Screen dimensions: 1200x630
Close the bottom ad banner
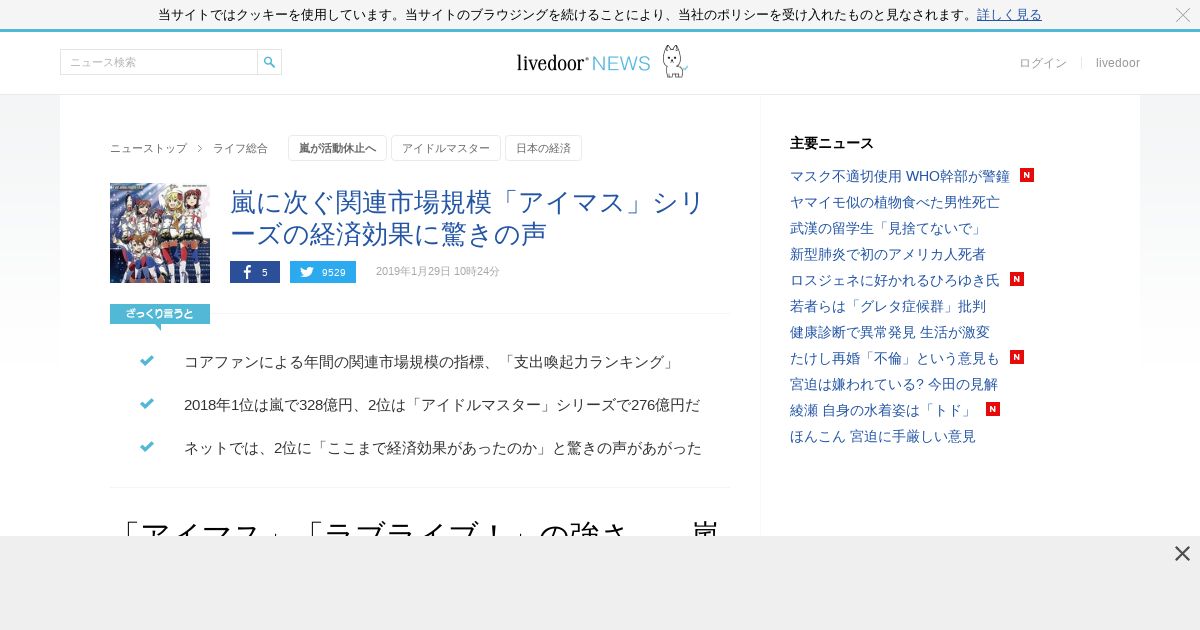pyautogui.click(x=1182, y=554)
